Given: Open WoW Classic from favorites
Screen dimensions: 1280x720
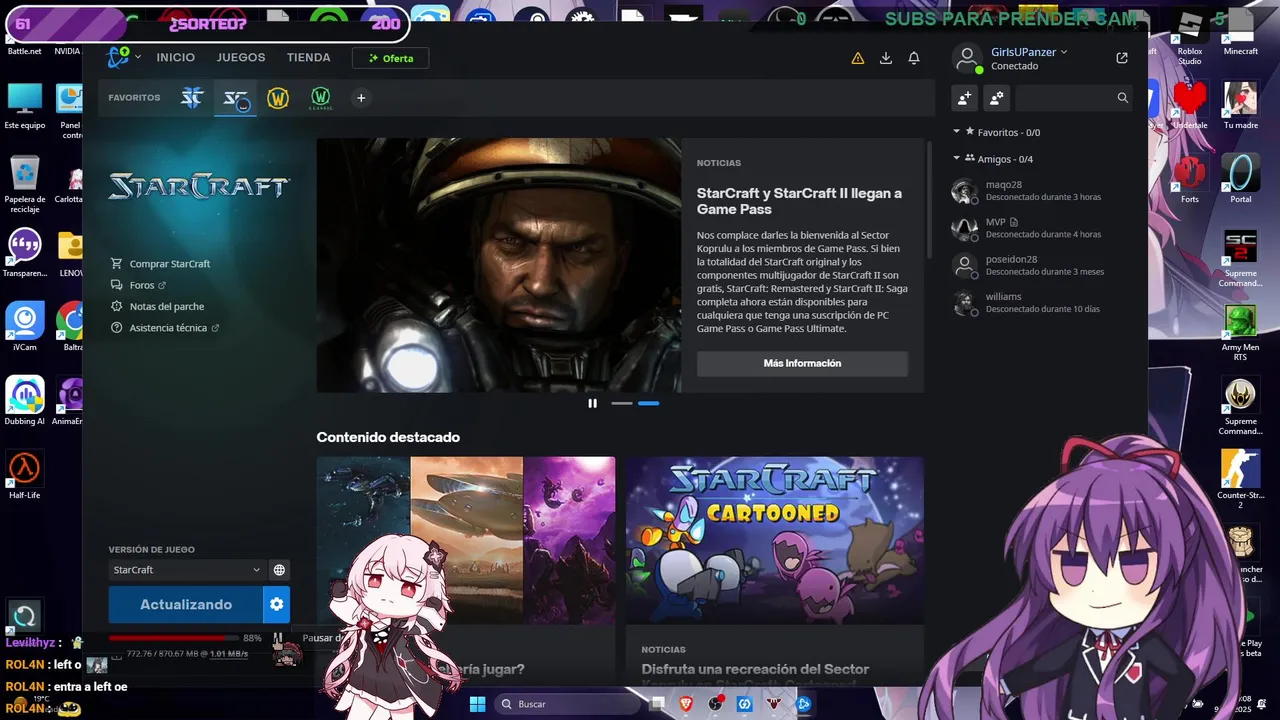Looking at the screenshot, I should [321, 98].
